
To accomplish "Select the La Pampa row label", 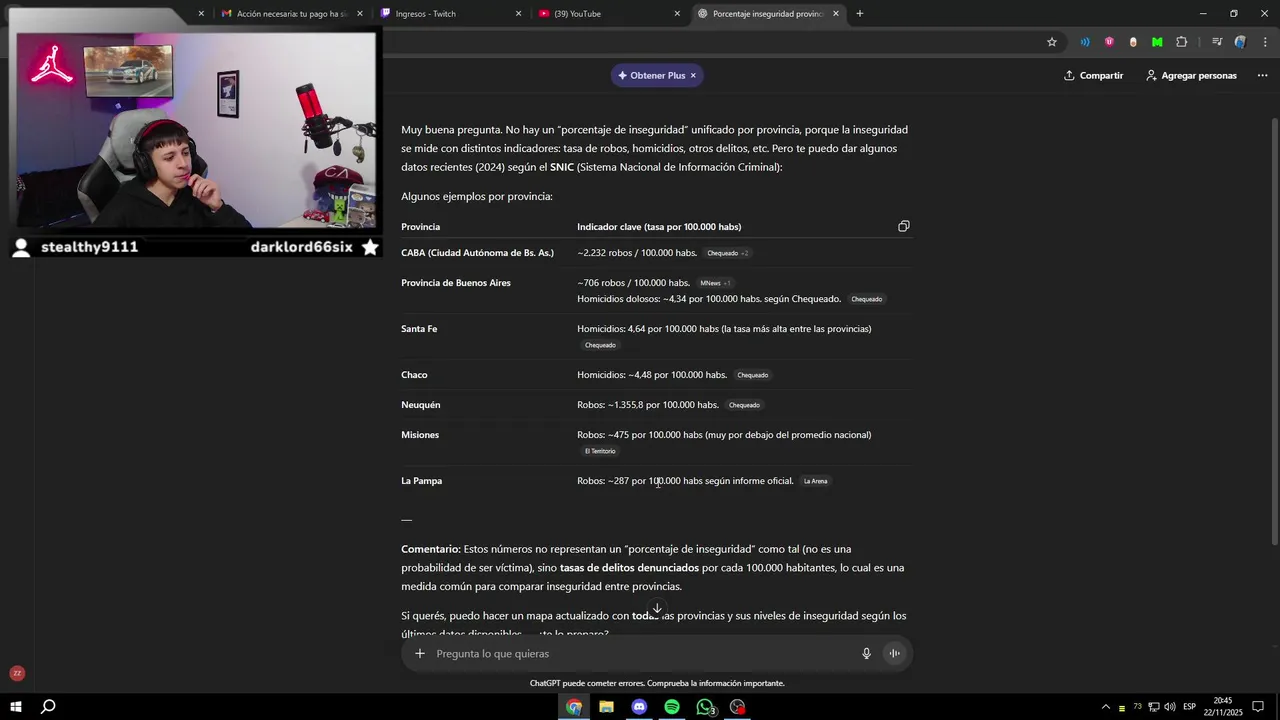I will tap(421, 481).
